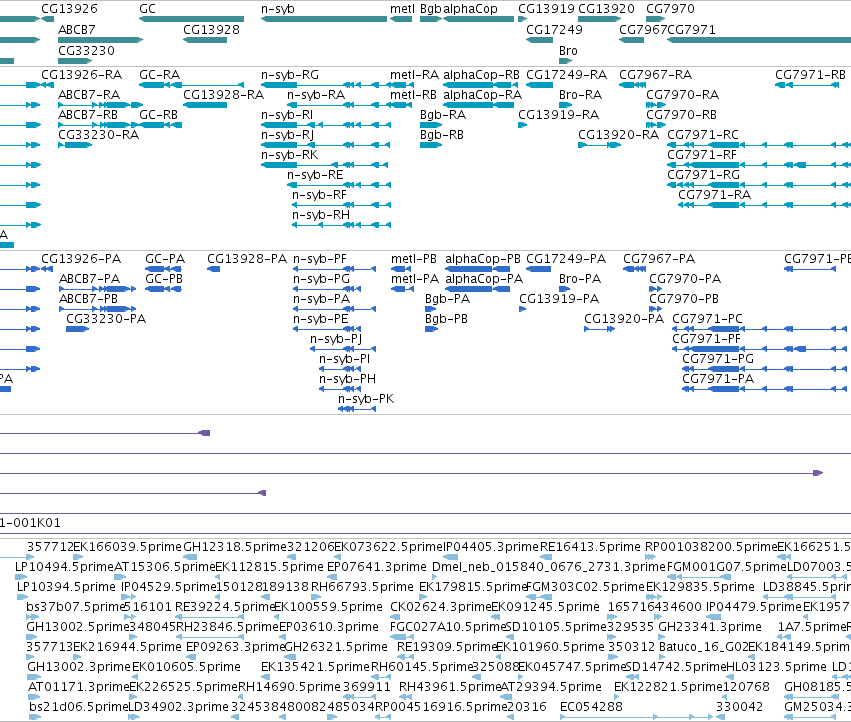Click the CG7970-RB transcript label
The width and height of the screenshot is (851, 722).
pyautogui.click(x=681, y=115)
